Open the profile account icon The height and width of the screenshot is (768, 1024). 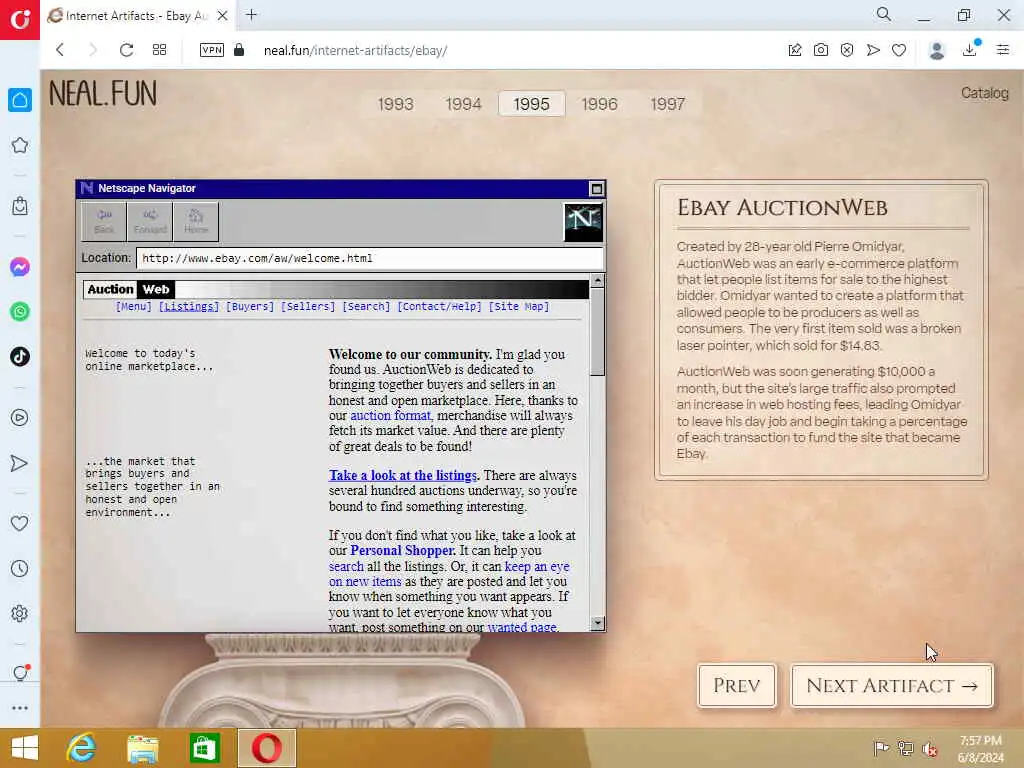click(937, 50)
